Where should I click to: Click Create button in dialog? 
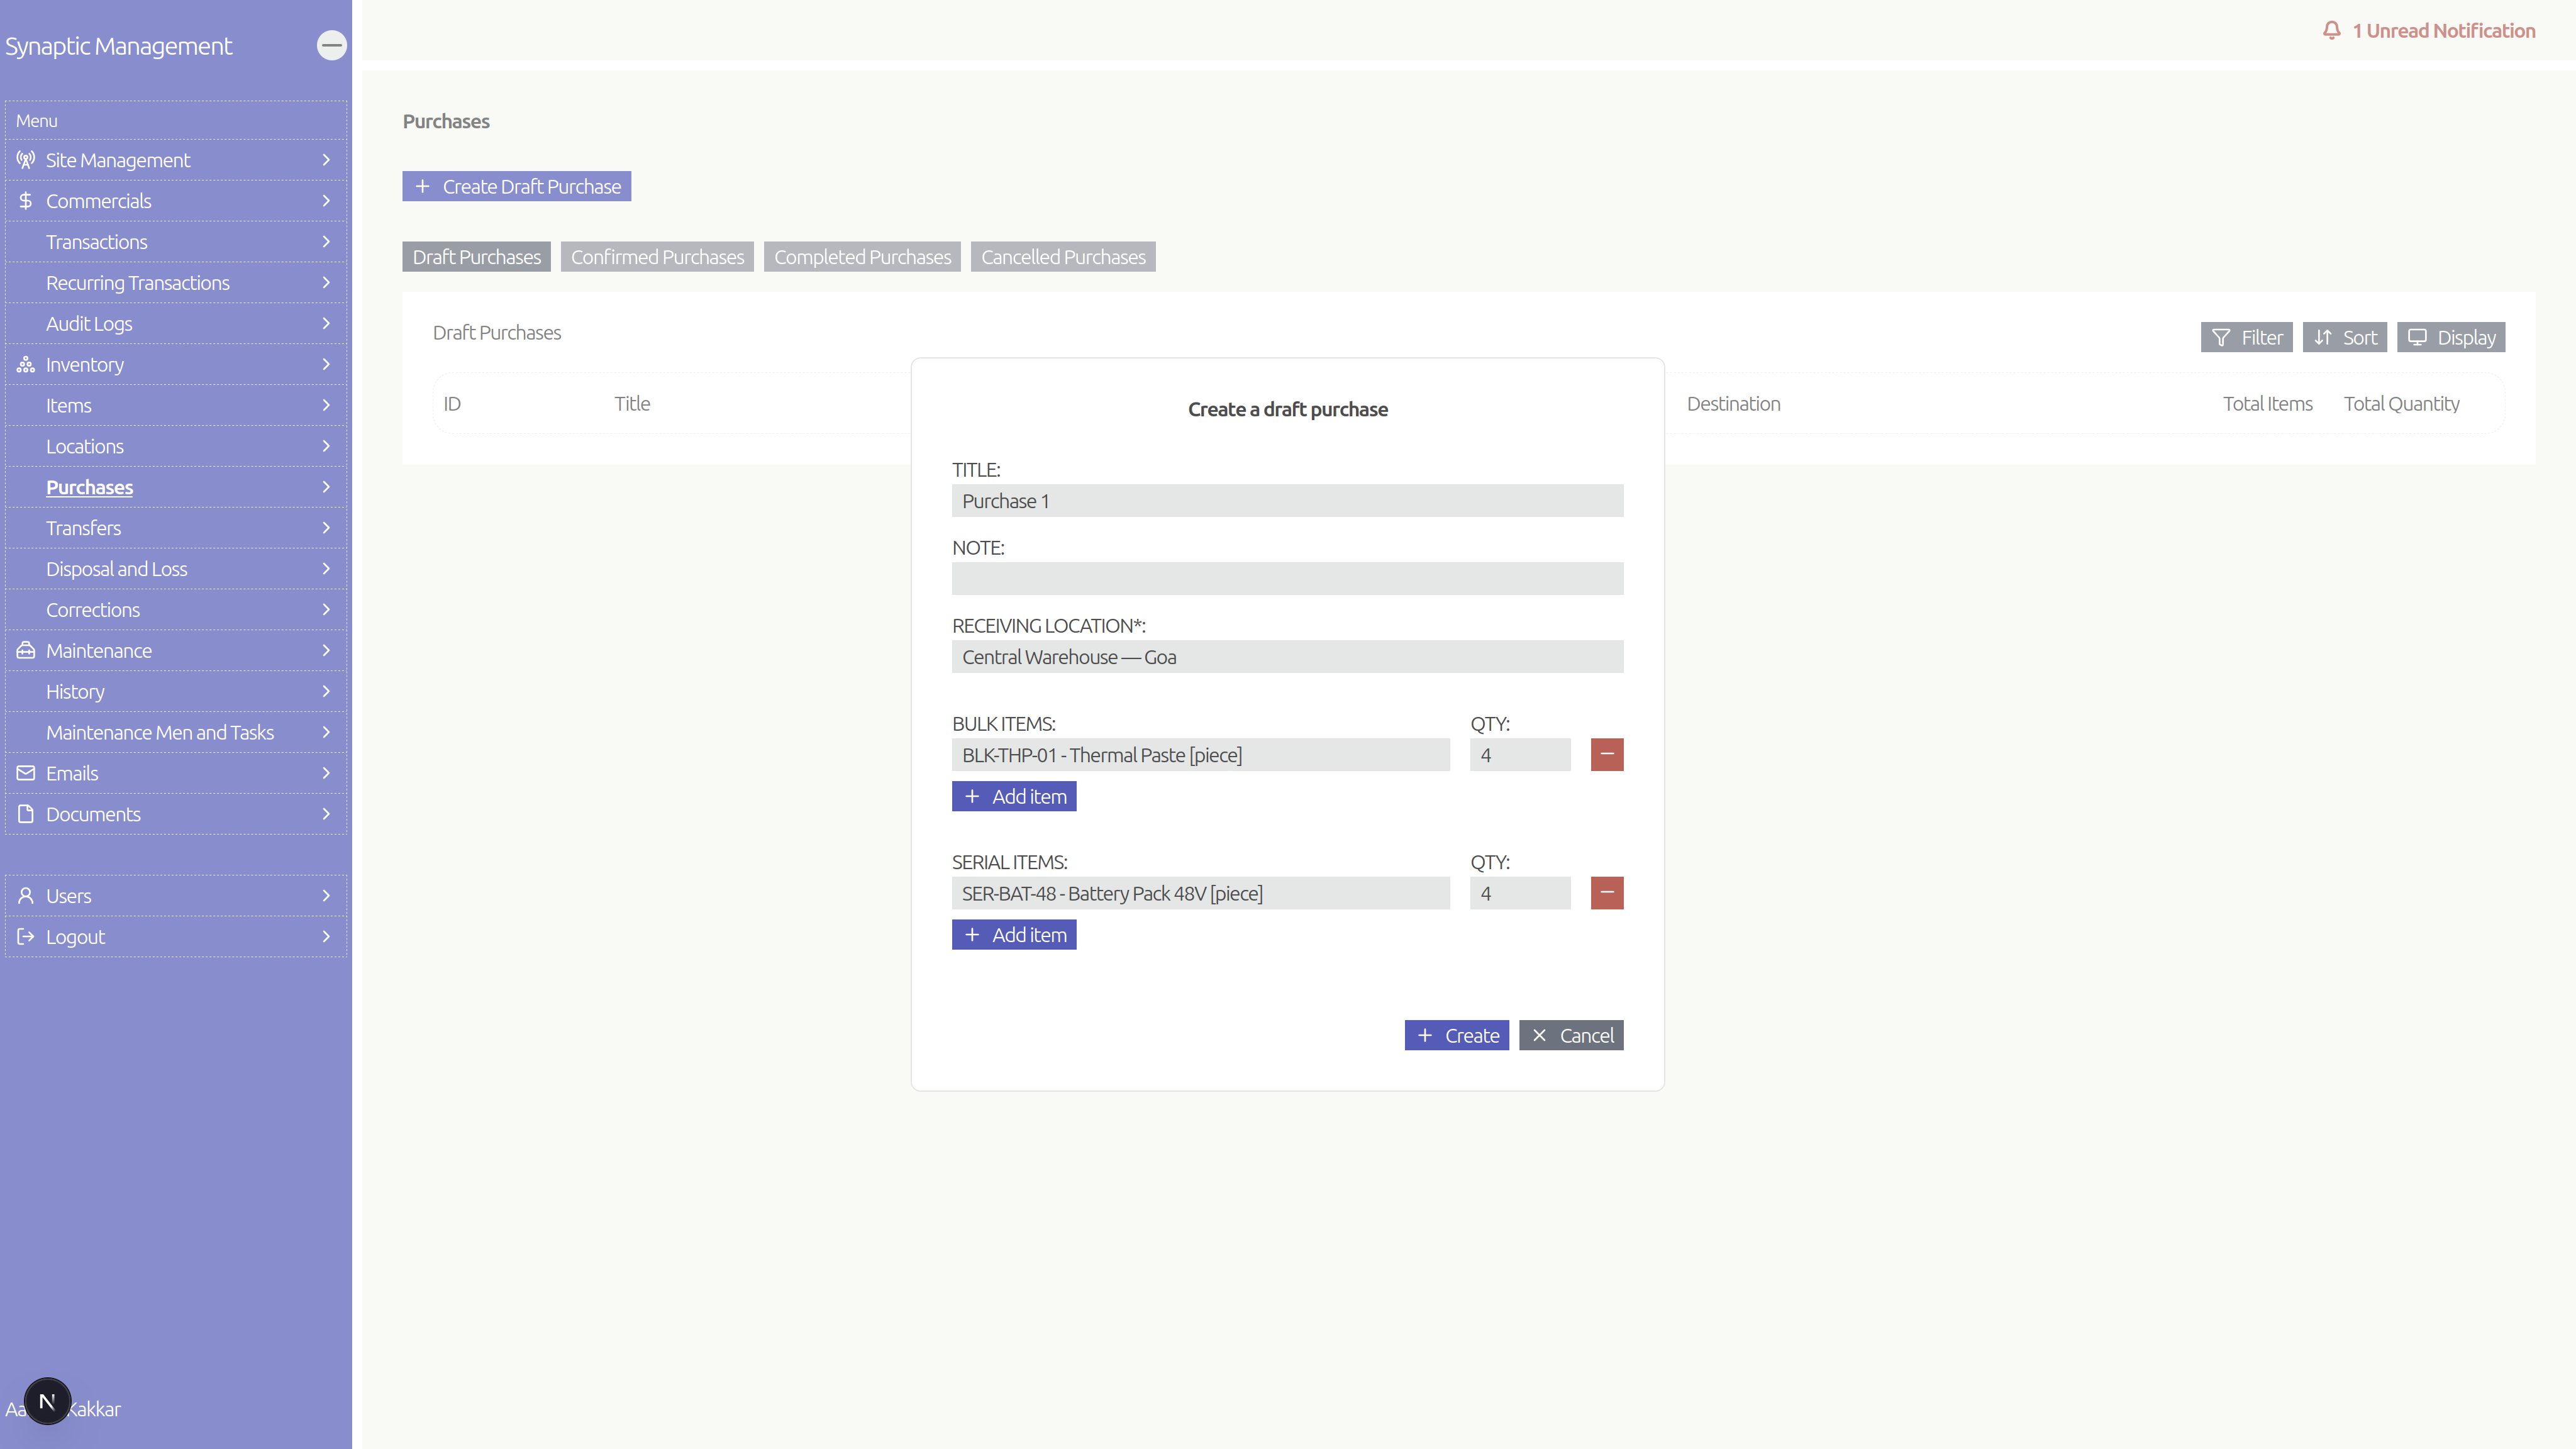coord(1456,1036)
